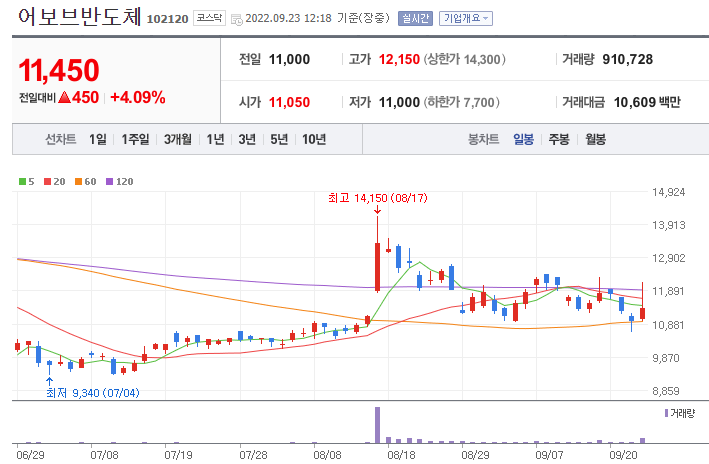Click the 하한가 7,700 text
This screenshot has height=464, width=709.
coord(461,102)
